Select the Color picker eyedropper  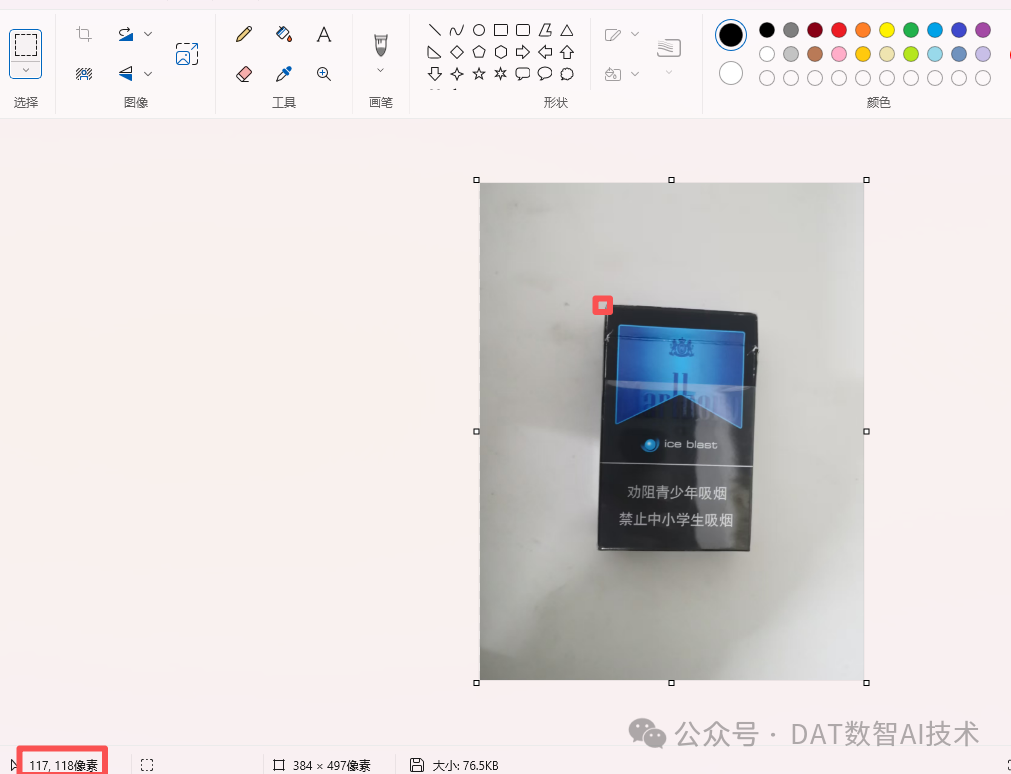coord(284,74)
